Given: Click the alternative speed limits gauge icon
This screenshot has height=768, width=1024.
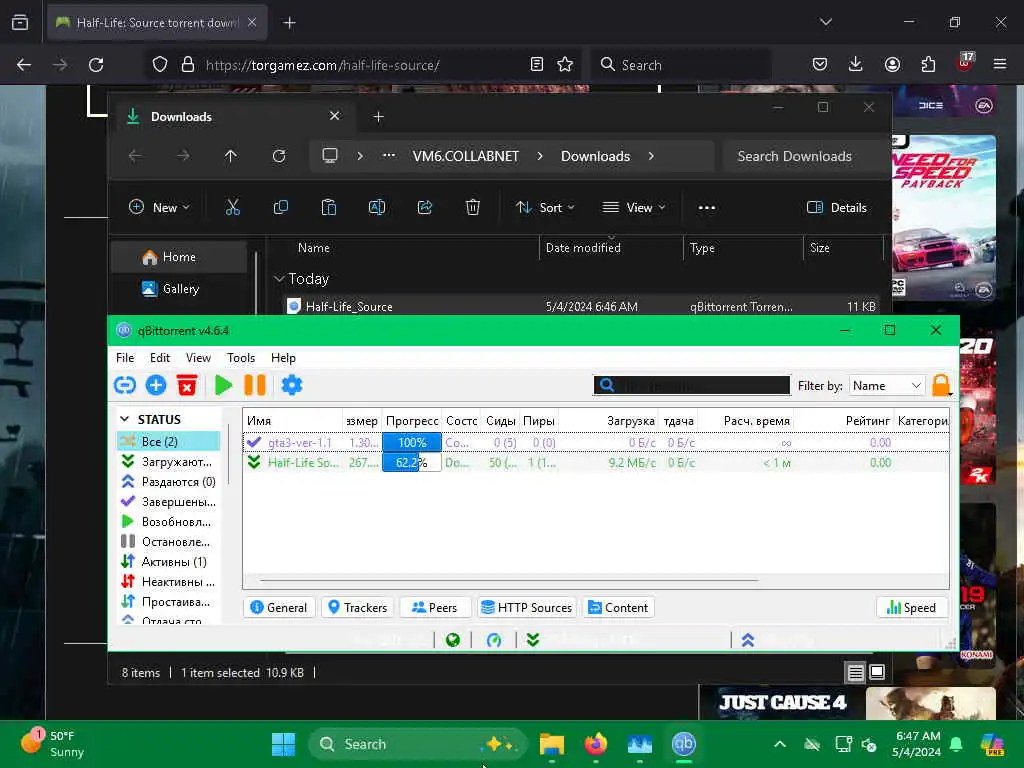Looking at the screenshot, I should pos(494,640).
